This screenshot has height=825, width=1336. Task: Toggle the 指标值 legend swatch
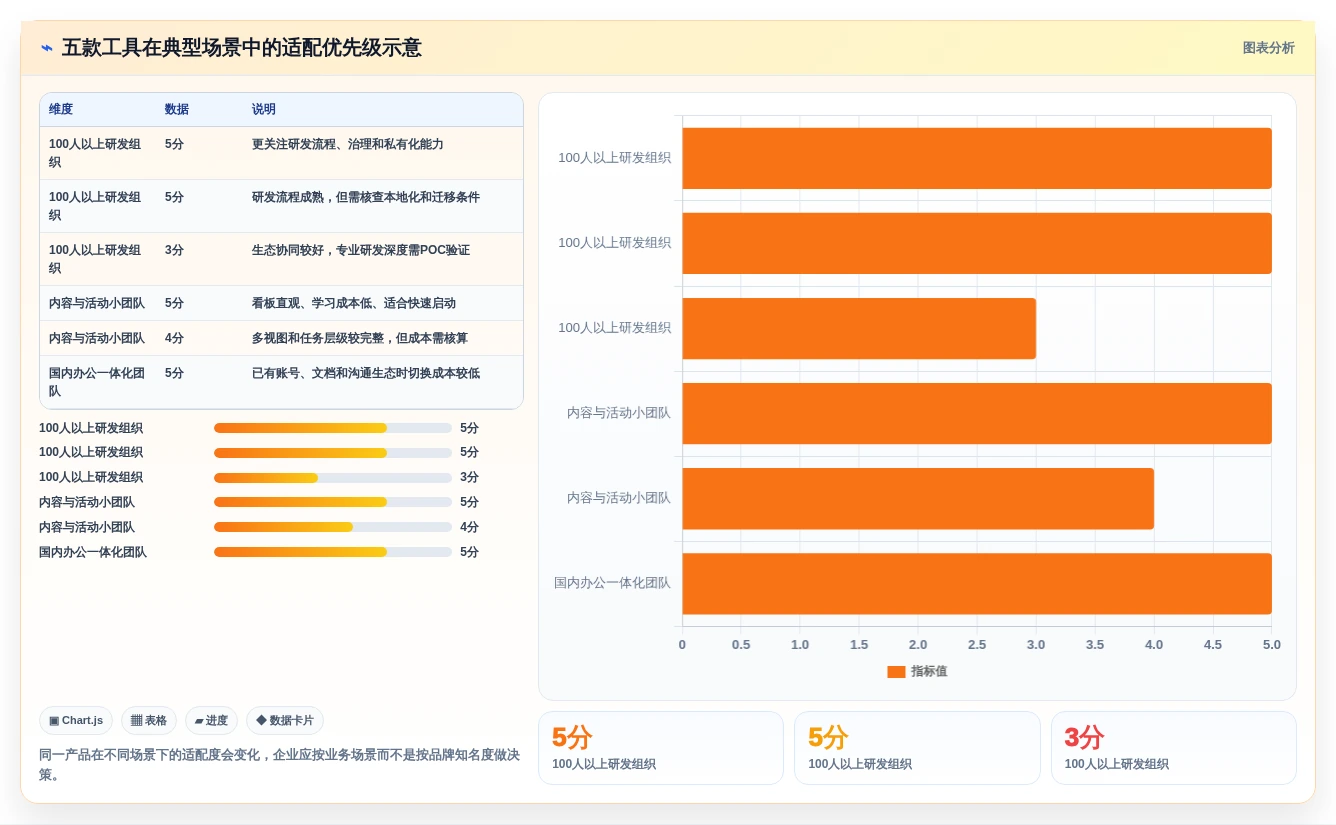click(x=896, y=672)
